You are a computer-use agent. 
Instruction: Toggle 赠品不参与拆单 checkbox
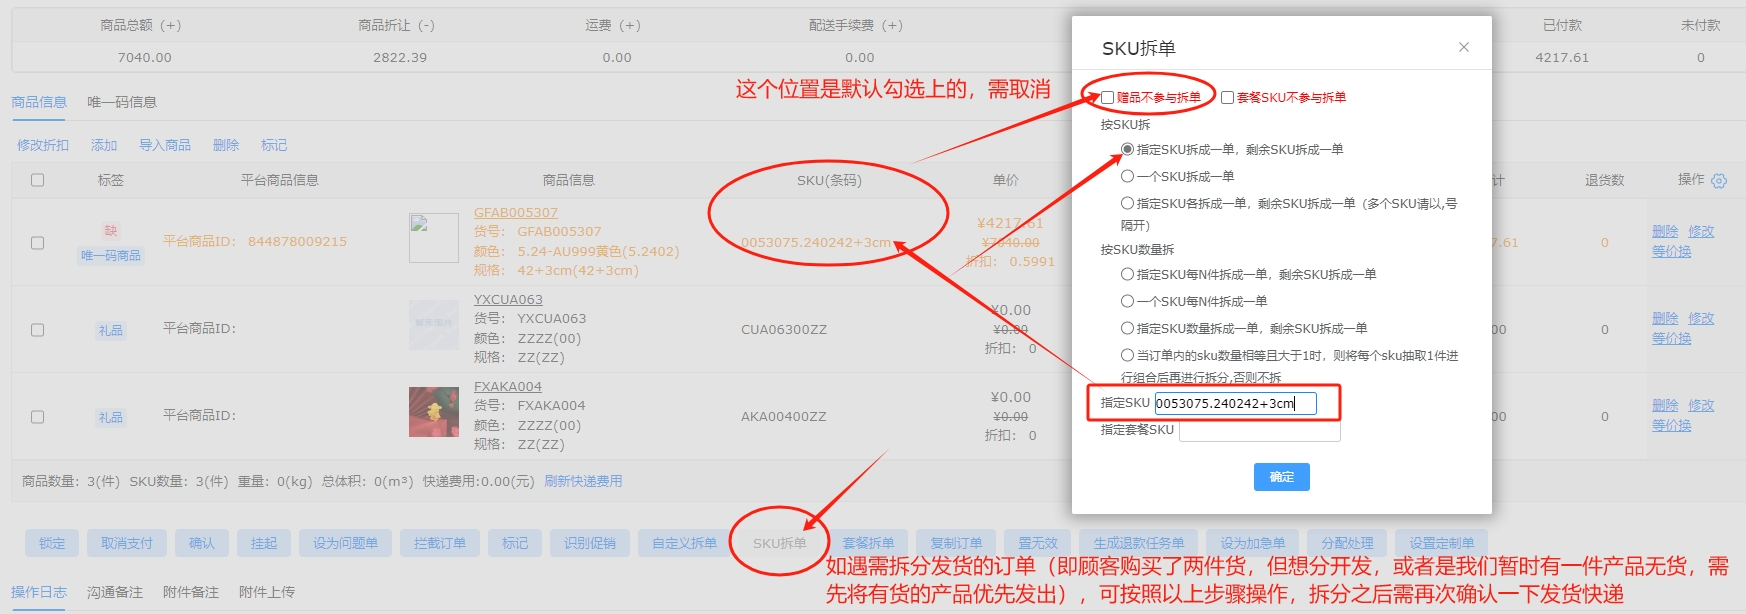point(1107,98)
